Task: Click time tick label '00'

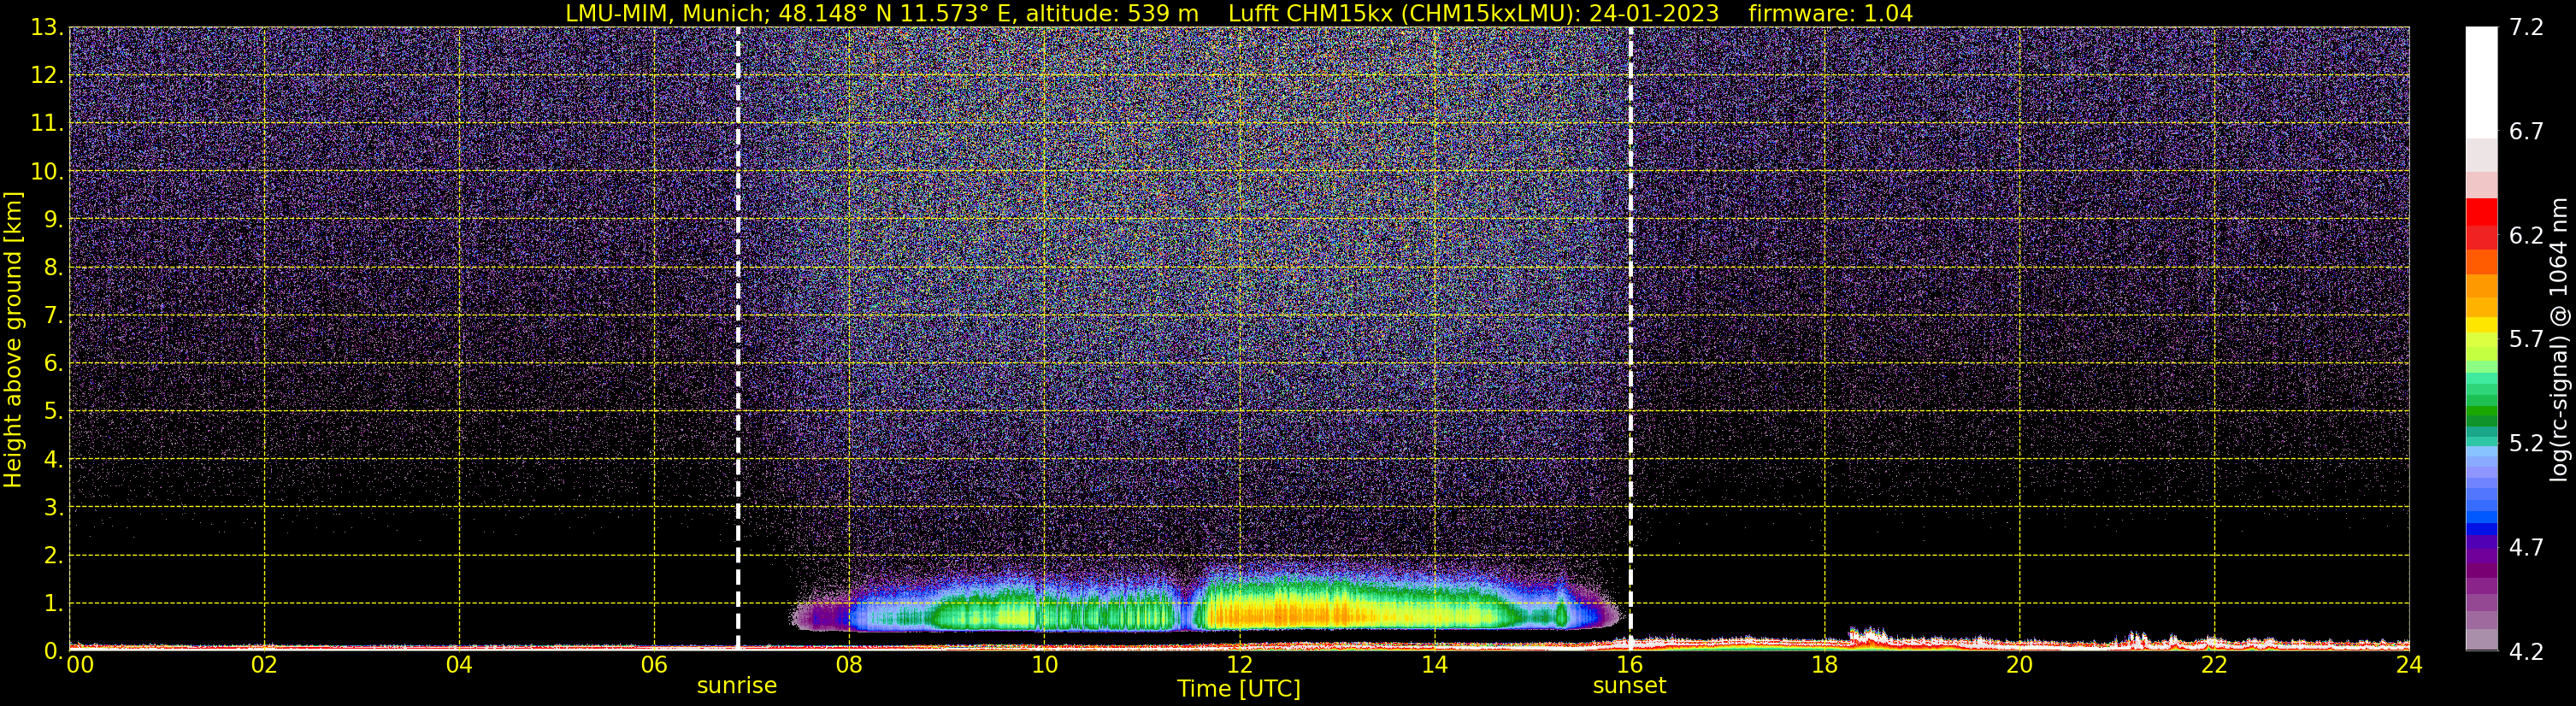Action: click(x=80, y=665)
